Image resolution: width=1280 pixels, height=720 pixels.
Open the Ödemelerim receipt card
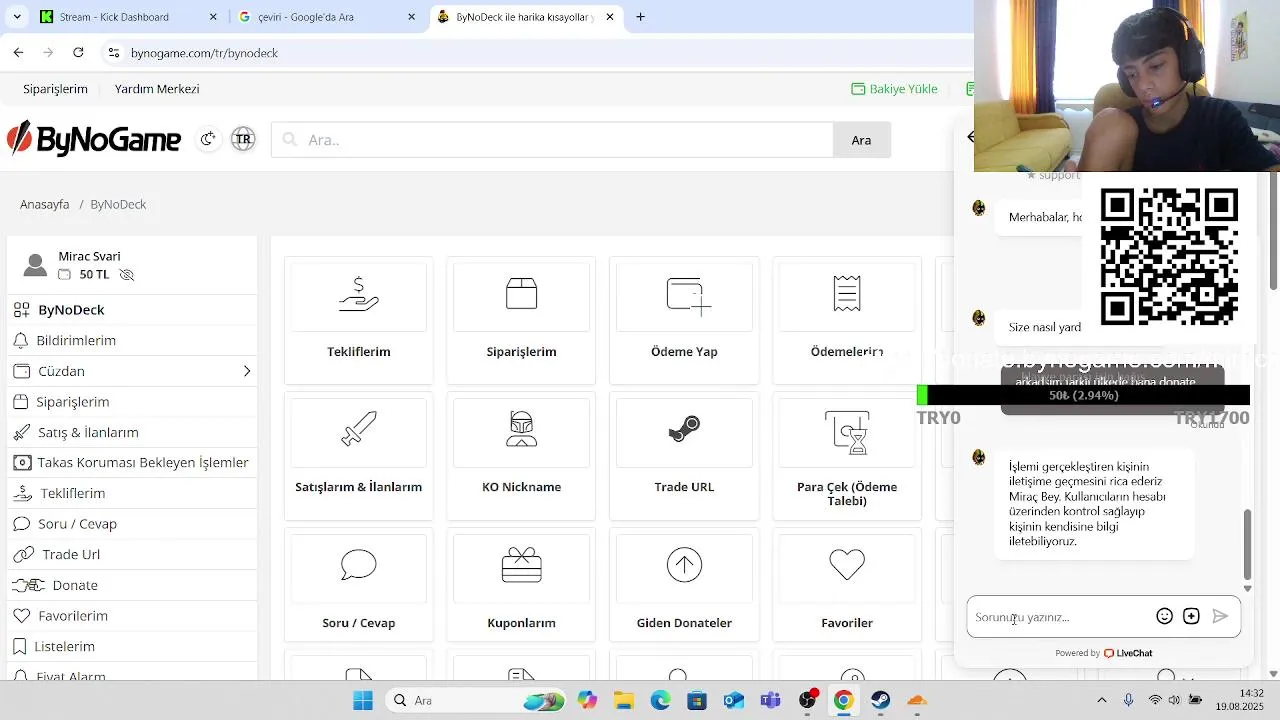point(847,320)
